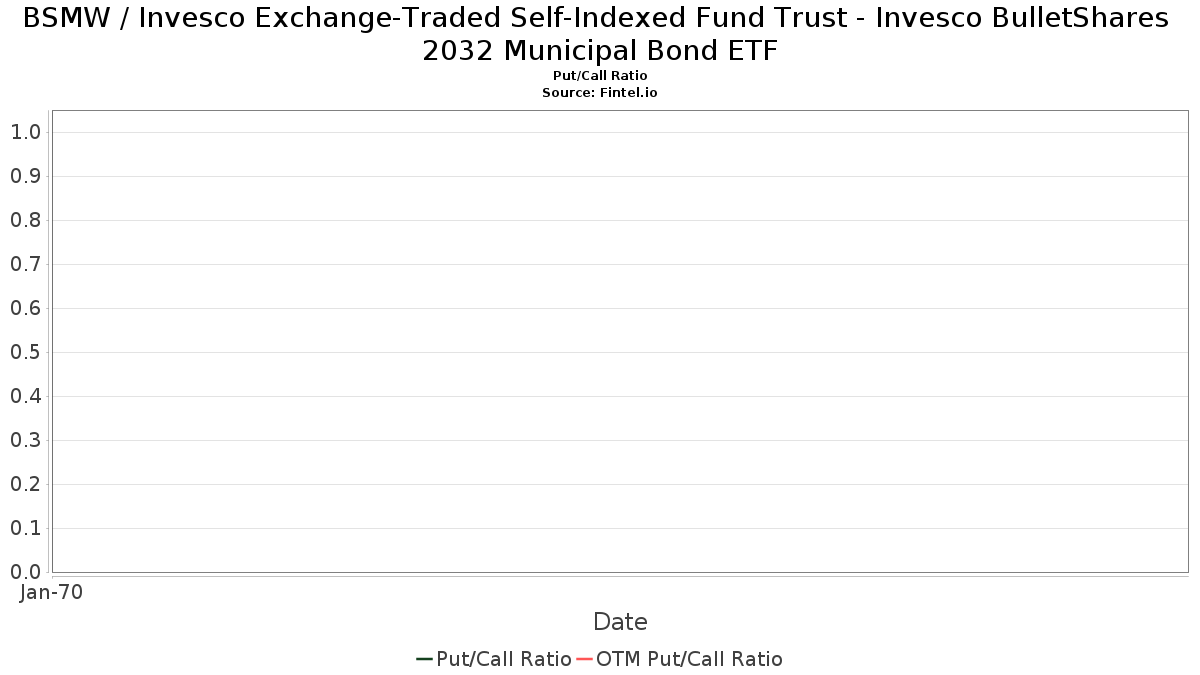Click the red OTM Put/Call Ratio swatch
Image resolution: width=1200 pixels, height=675 pixels.
(584, 659)
